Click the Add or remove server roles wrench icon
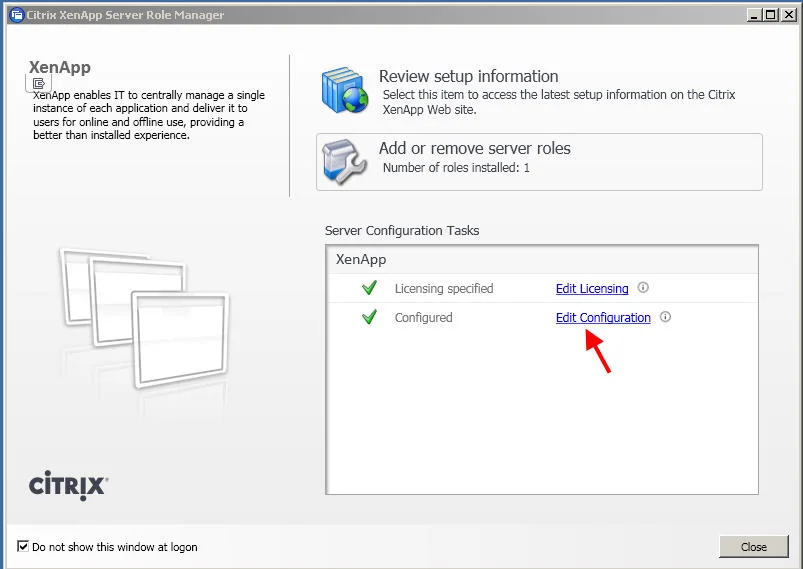Viewport: 803px width, 569px height. coord(344,161)
